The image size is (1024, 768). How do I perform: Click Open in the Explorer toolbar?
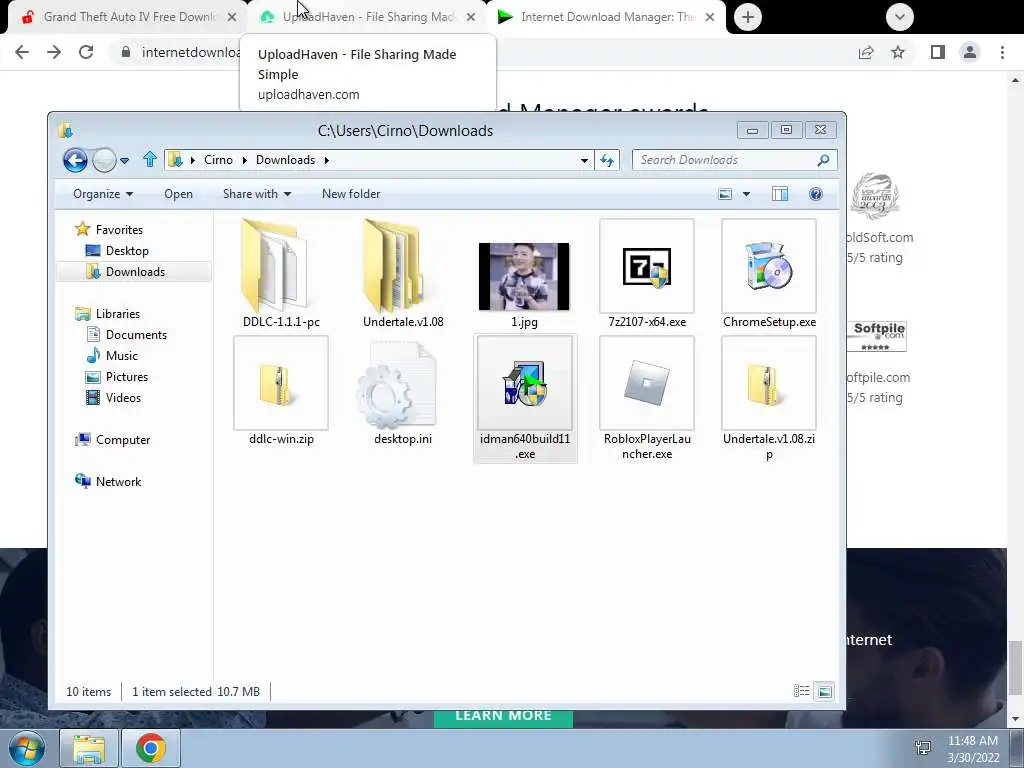point(178,194)
